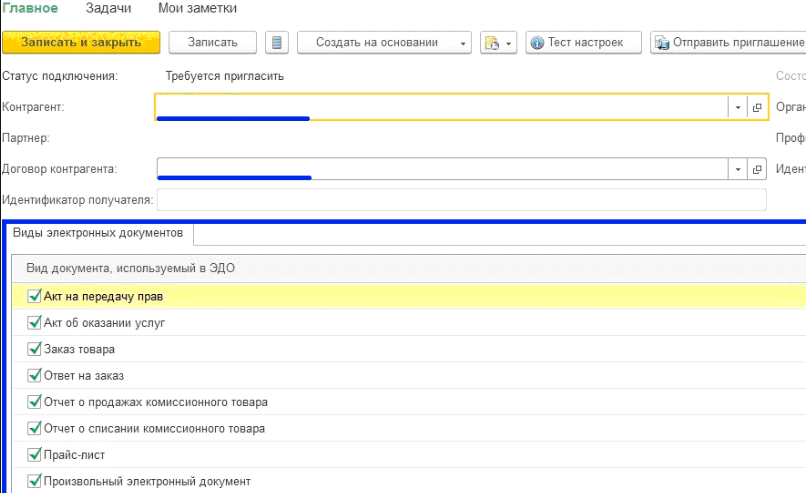The width and height of the screenshot is (806, 493).
Task: Open the Задачи section
Action: [108, 8]
